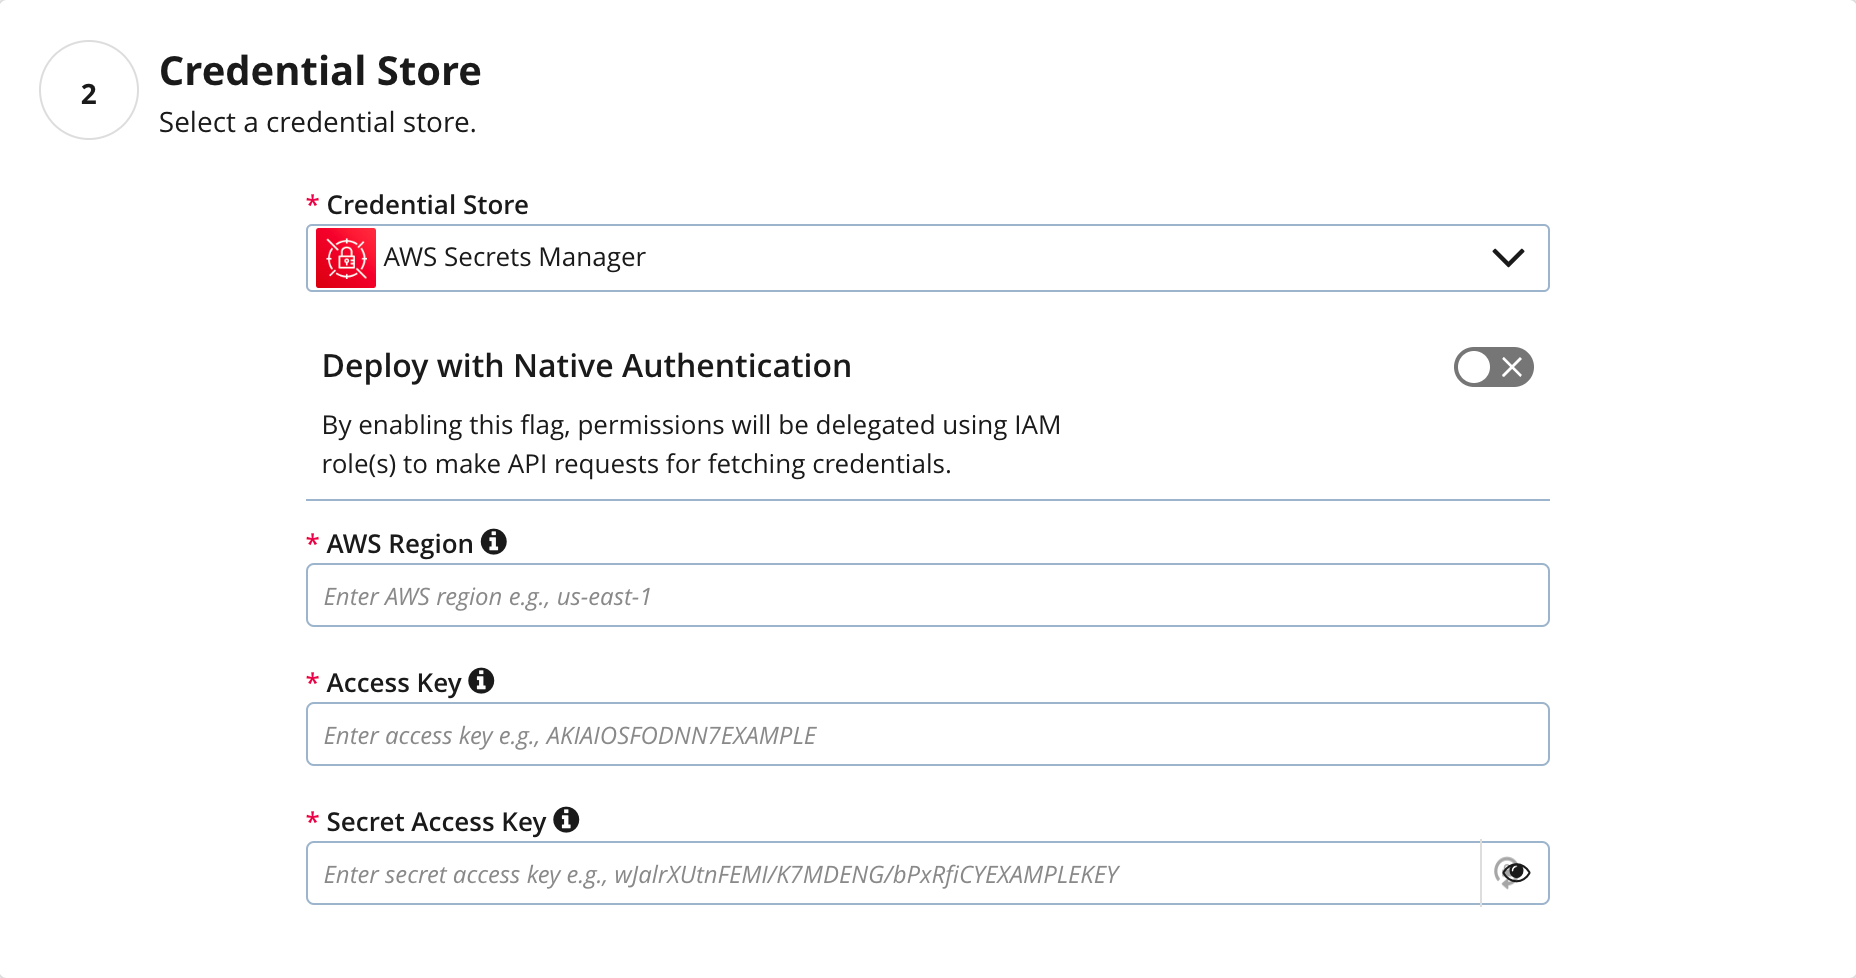Click the required asterisk next to AWS Region
1856x978 pixels.
click(x=311, y=543)
